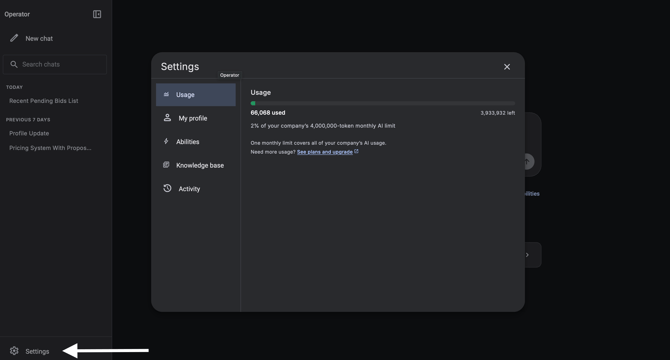Click the Operator title in the sidebar
This screenshot has height=360, width=670.
[x=17, y=14]
